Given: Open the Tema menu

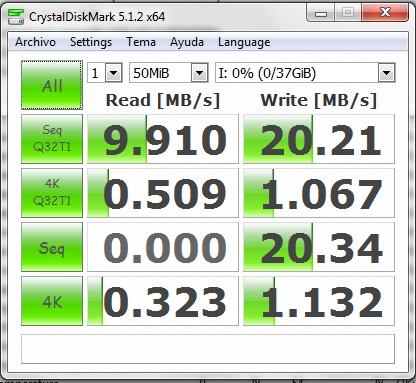Looking at the screenshot, I should pos(141,42).
